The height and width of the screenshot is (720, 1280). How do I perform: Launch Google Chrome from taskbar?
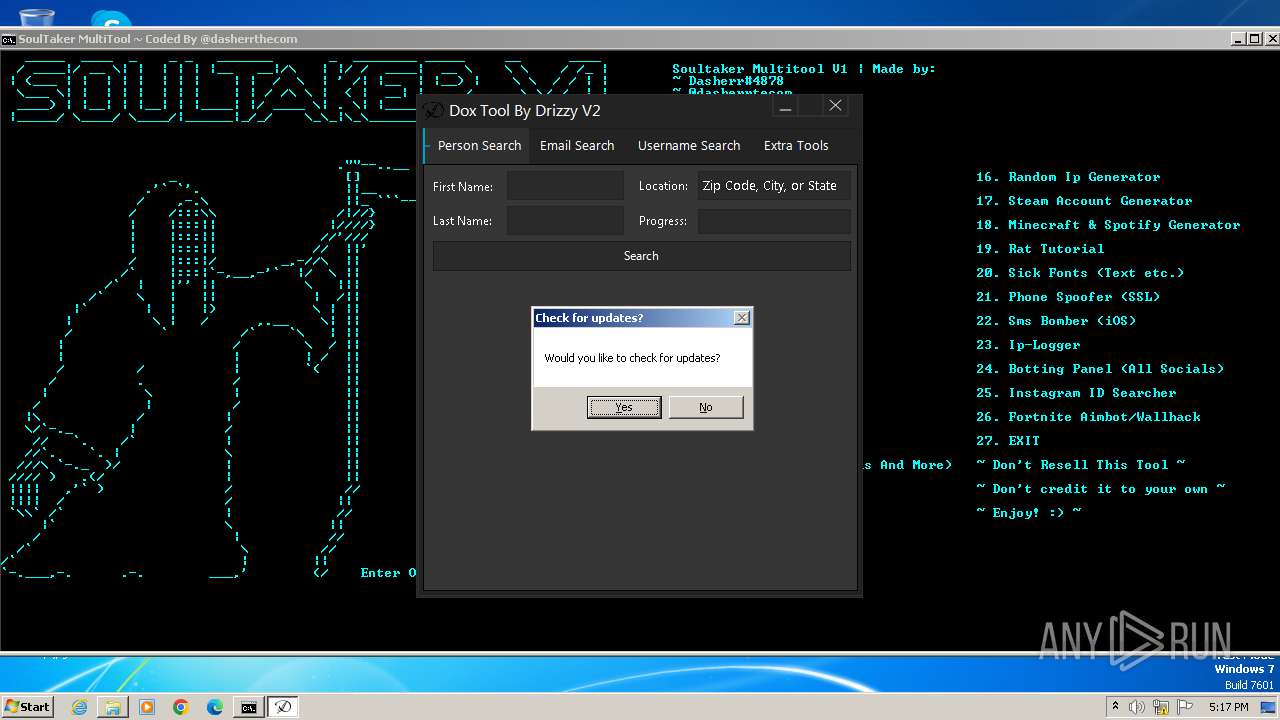point(181,707)
